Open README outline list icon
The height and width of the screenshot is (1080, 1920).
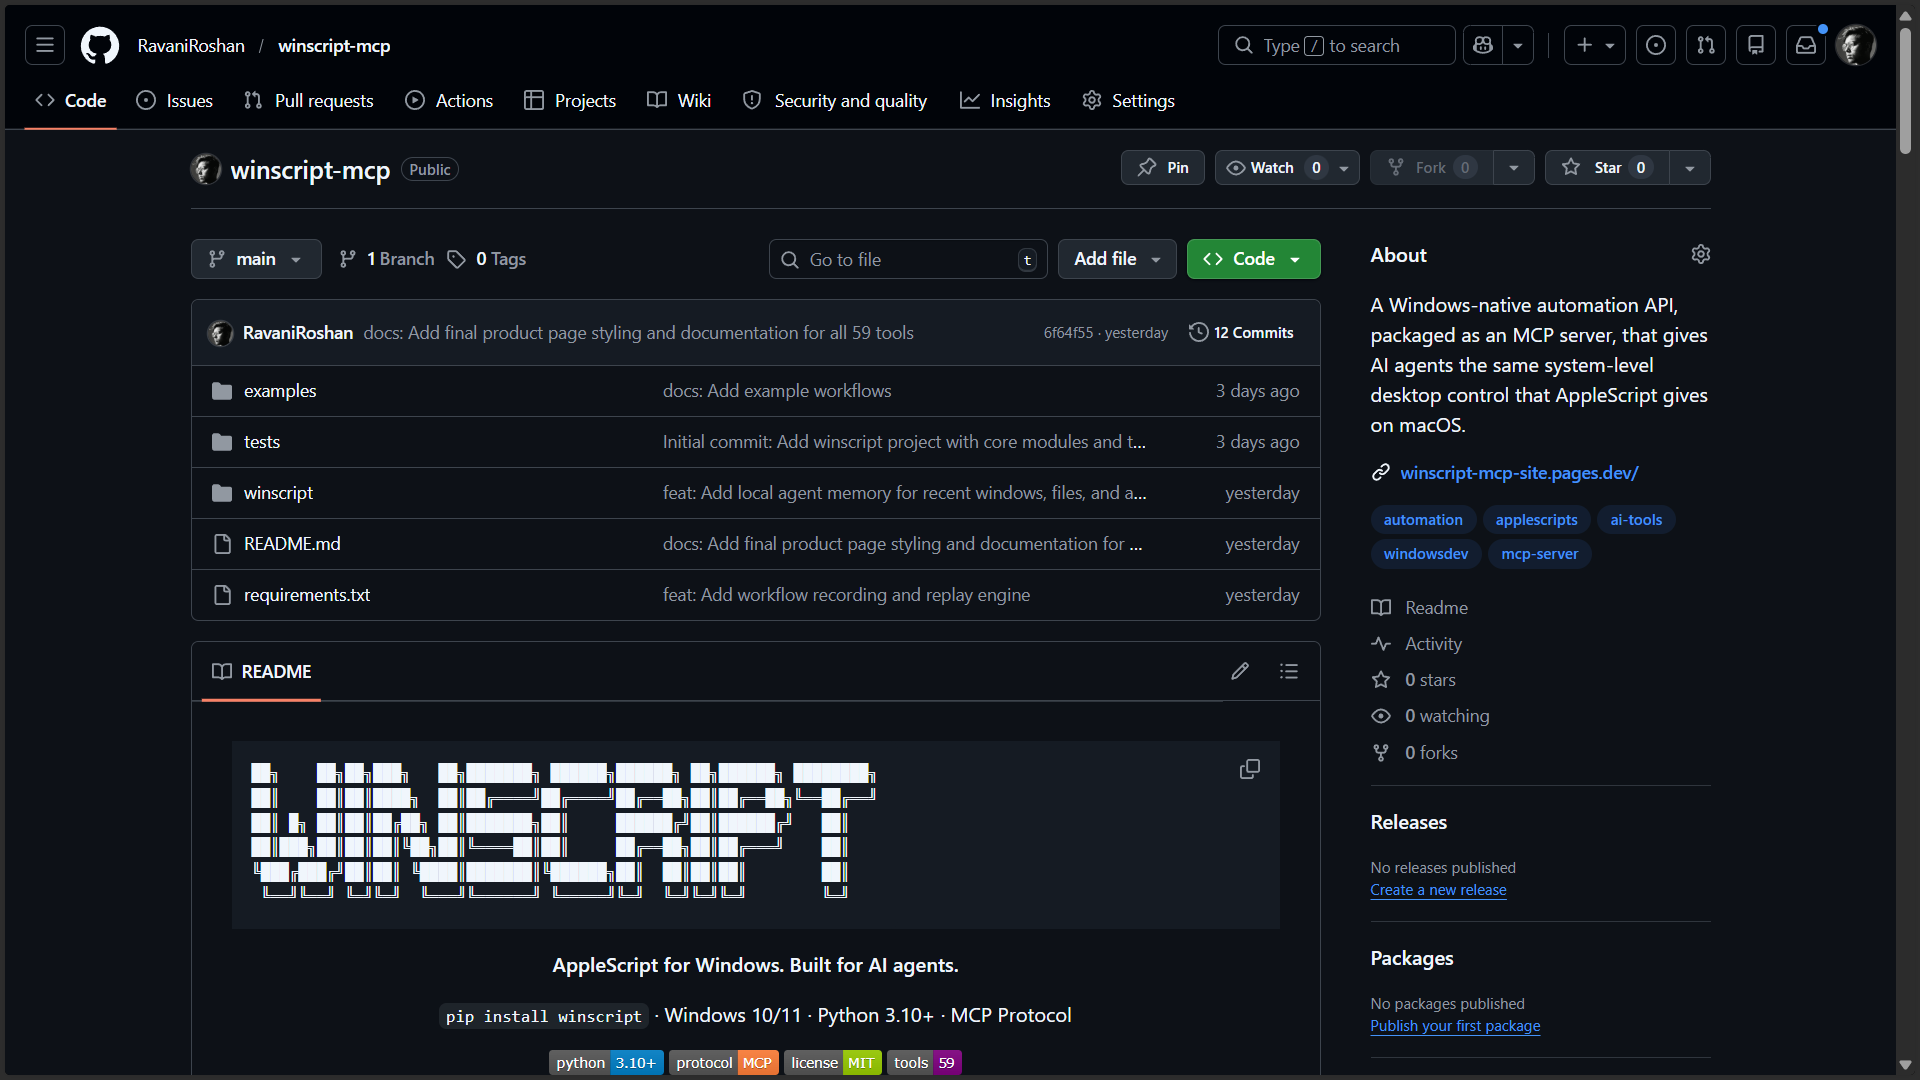tap(1289, 671)
